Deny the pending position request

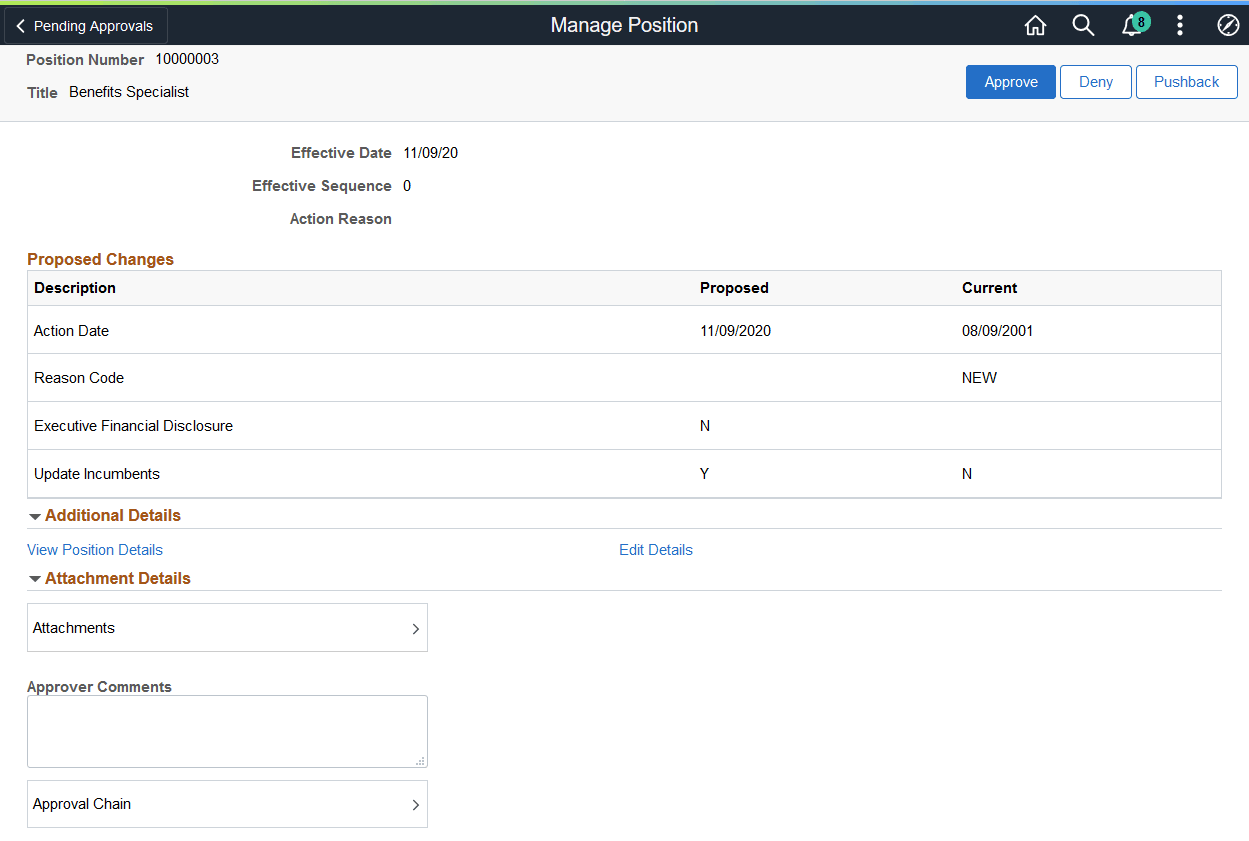1095,82
